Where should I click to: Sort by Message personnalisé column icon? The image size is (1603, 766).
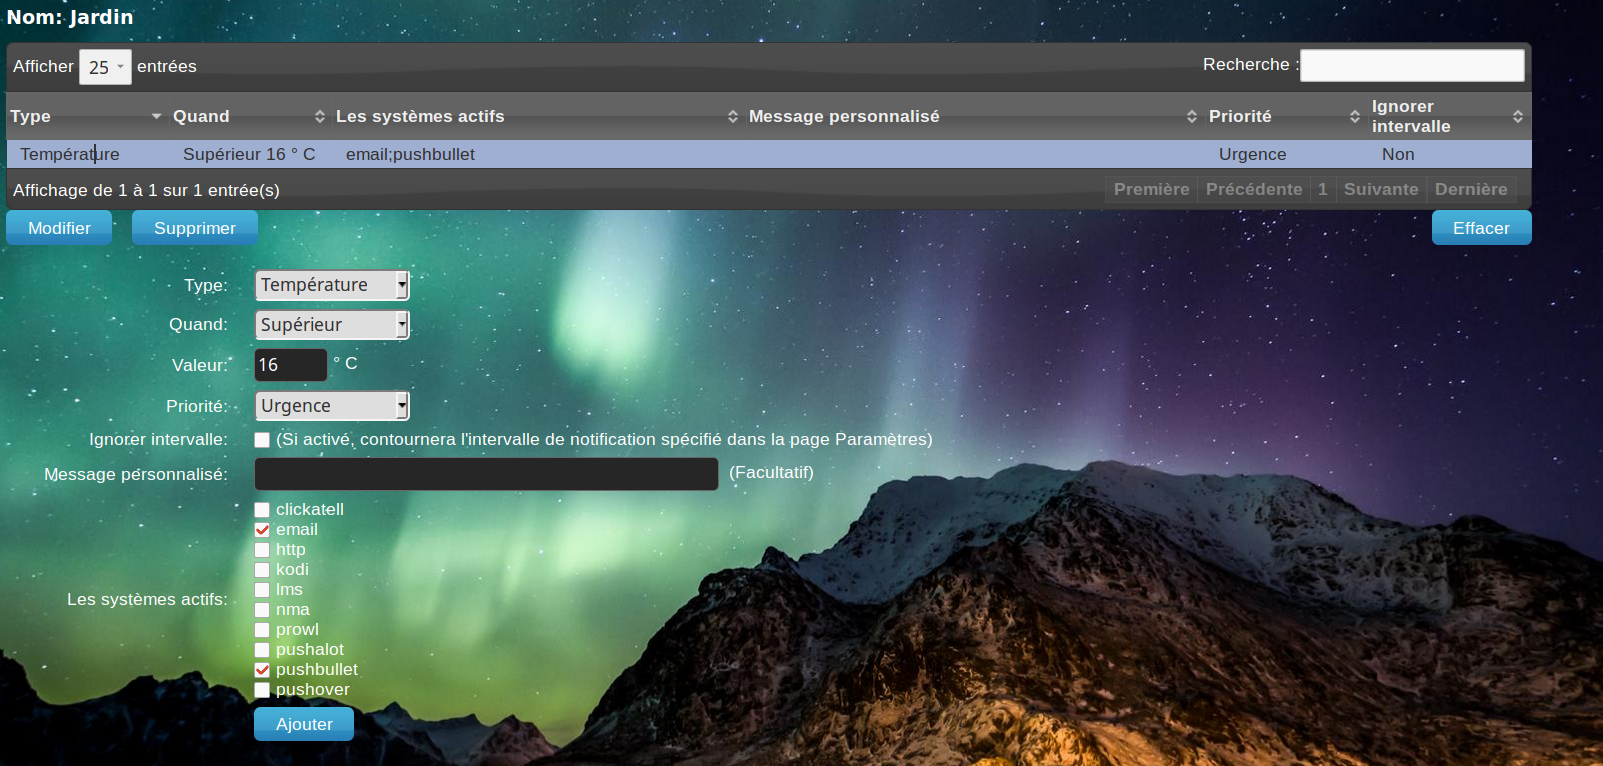point(1192,117)
